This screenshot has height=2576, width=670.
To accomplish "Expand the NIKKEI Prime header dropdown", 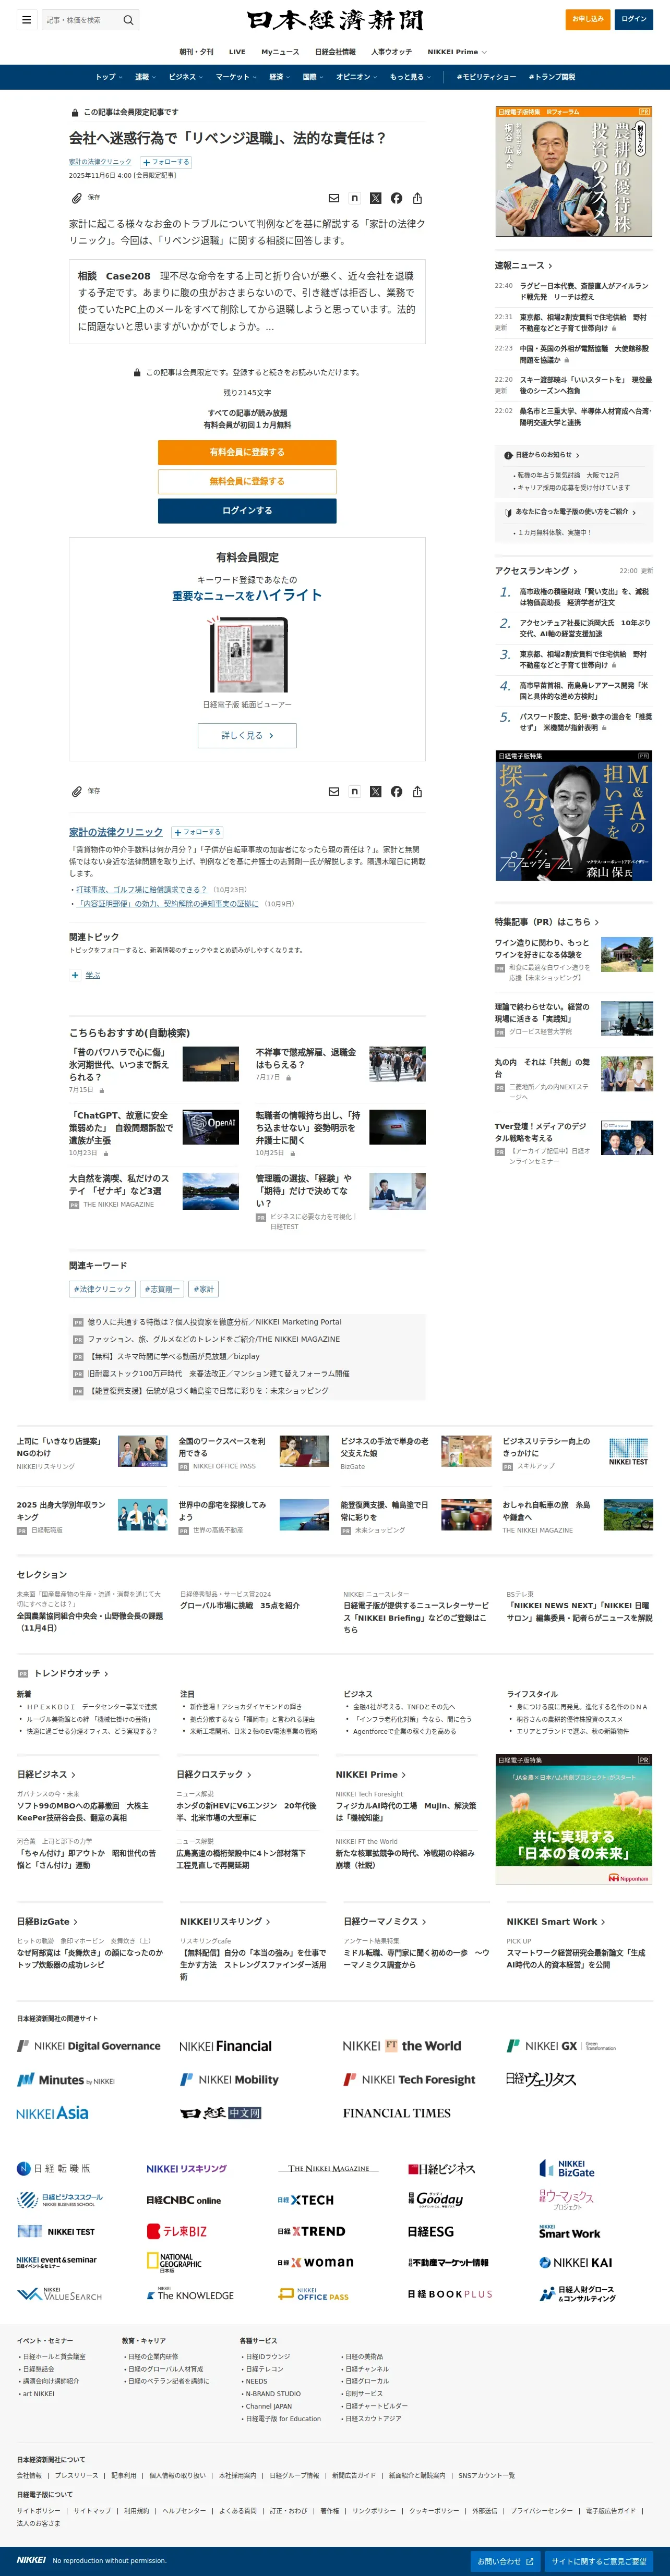I will (457, 52).
